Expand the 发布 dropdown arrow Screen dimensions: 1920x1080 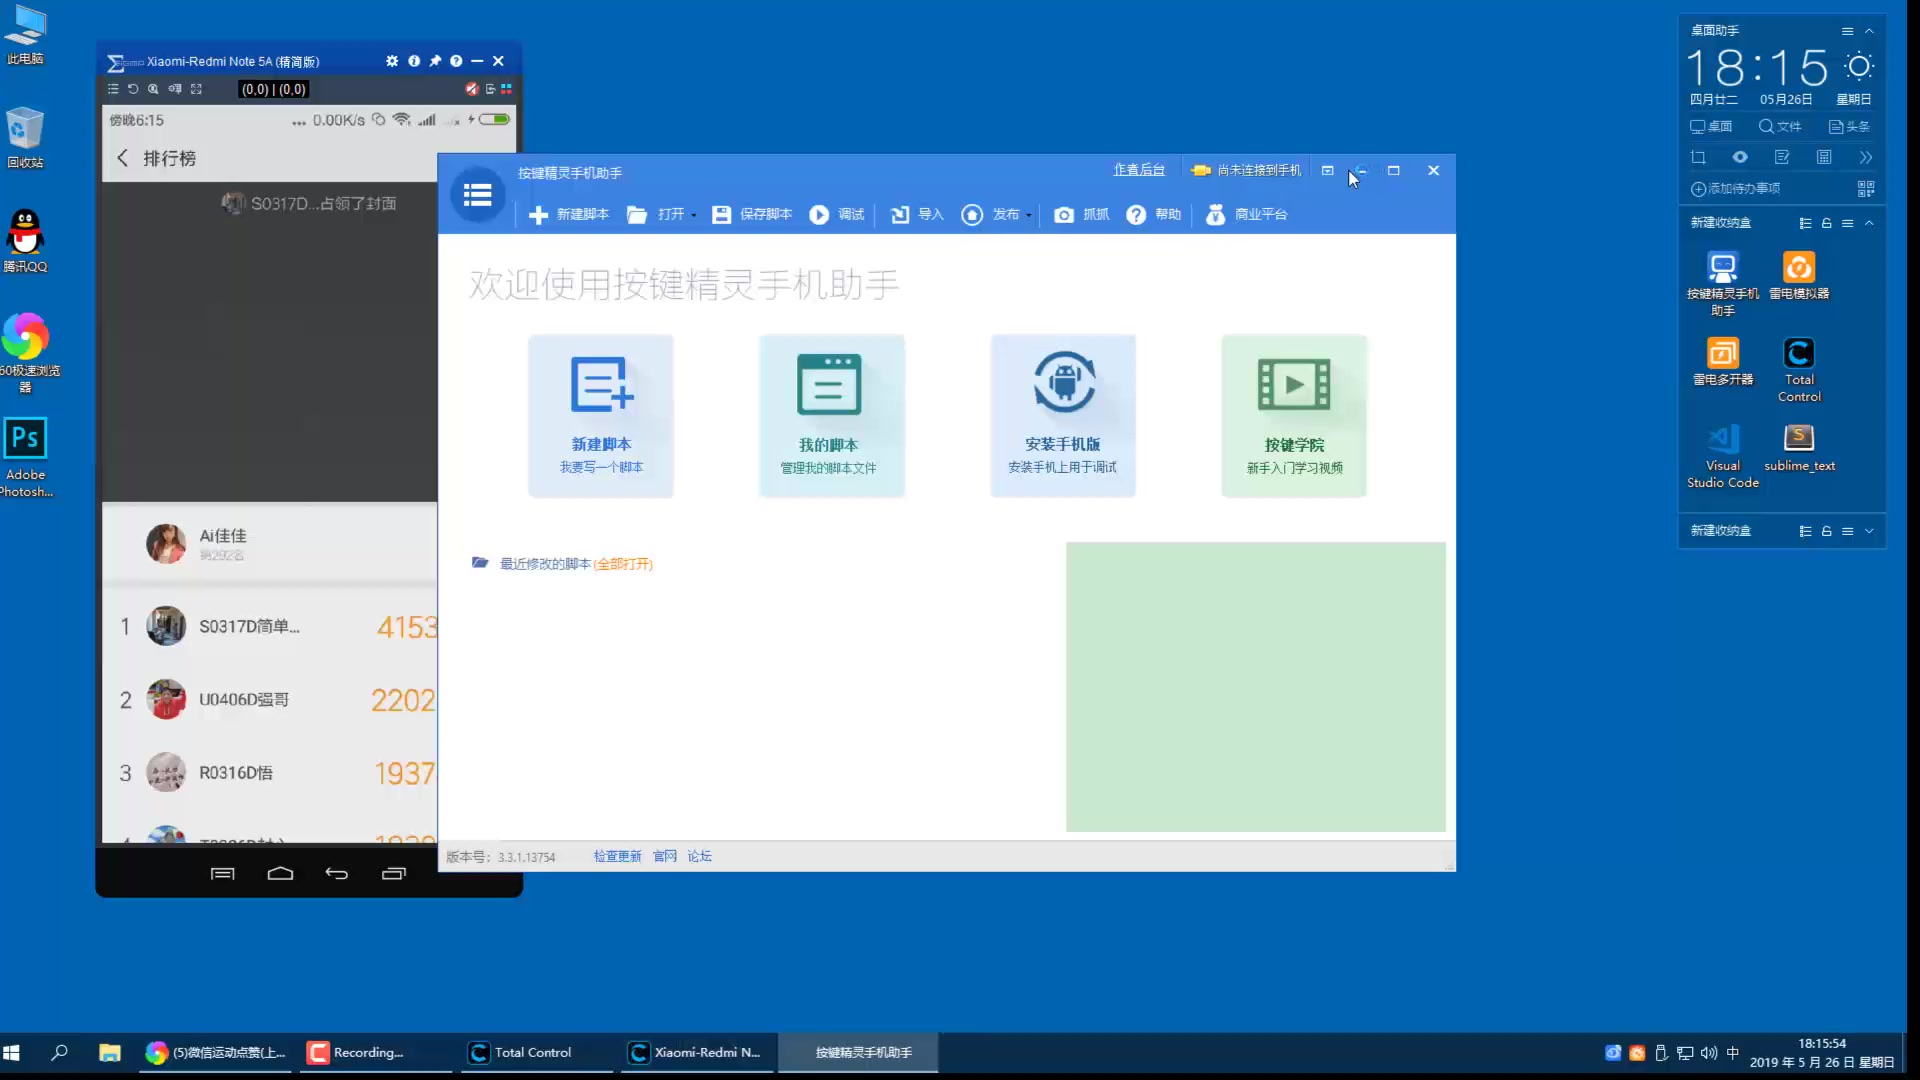pos(1028,215)
